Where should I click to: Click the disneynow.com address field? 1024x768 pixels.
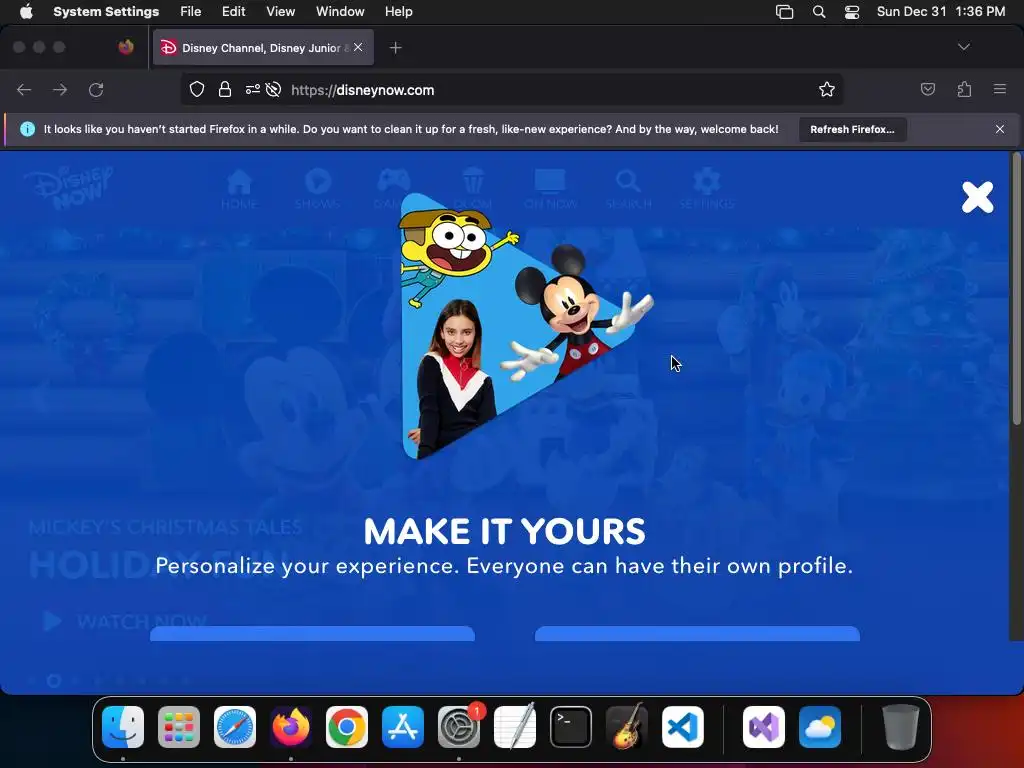(x=512, y=90)
